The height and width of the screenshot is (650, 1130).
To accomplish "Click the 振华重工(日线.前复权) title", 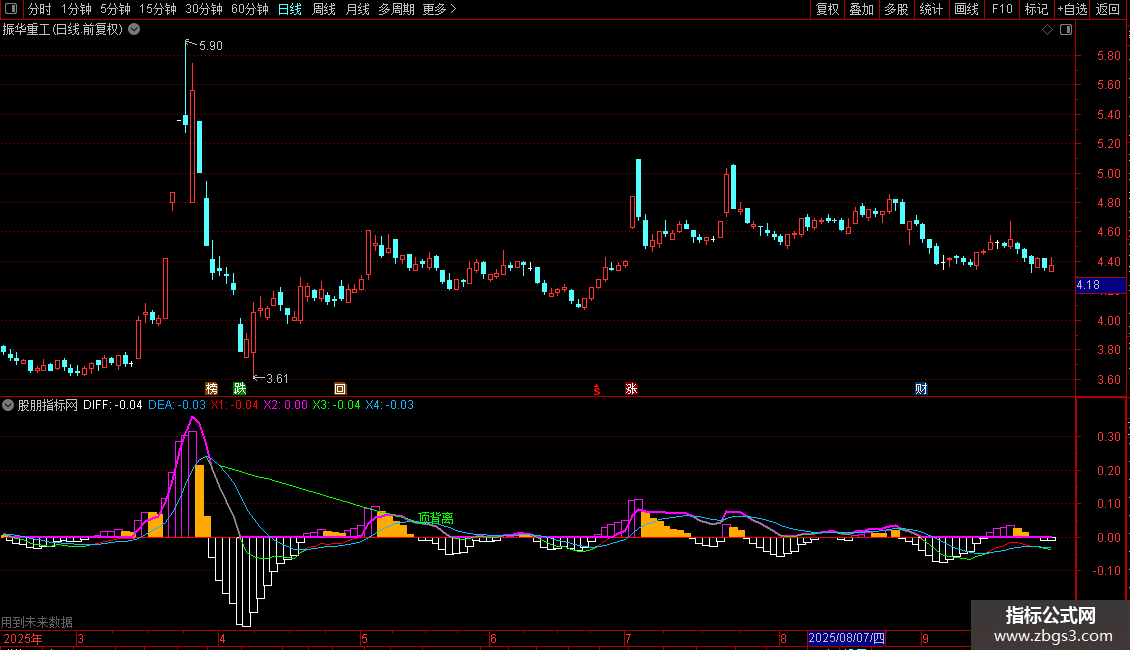I will (63, 30).
